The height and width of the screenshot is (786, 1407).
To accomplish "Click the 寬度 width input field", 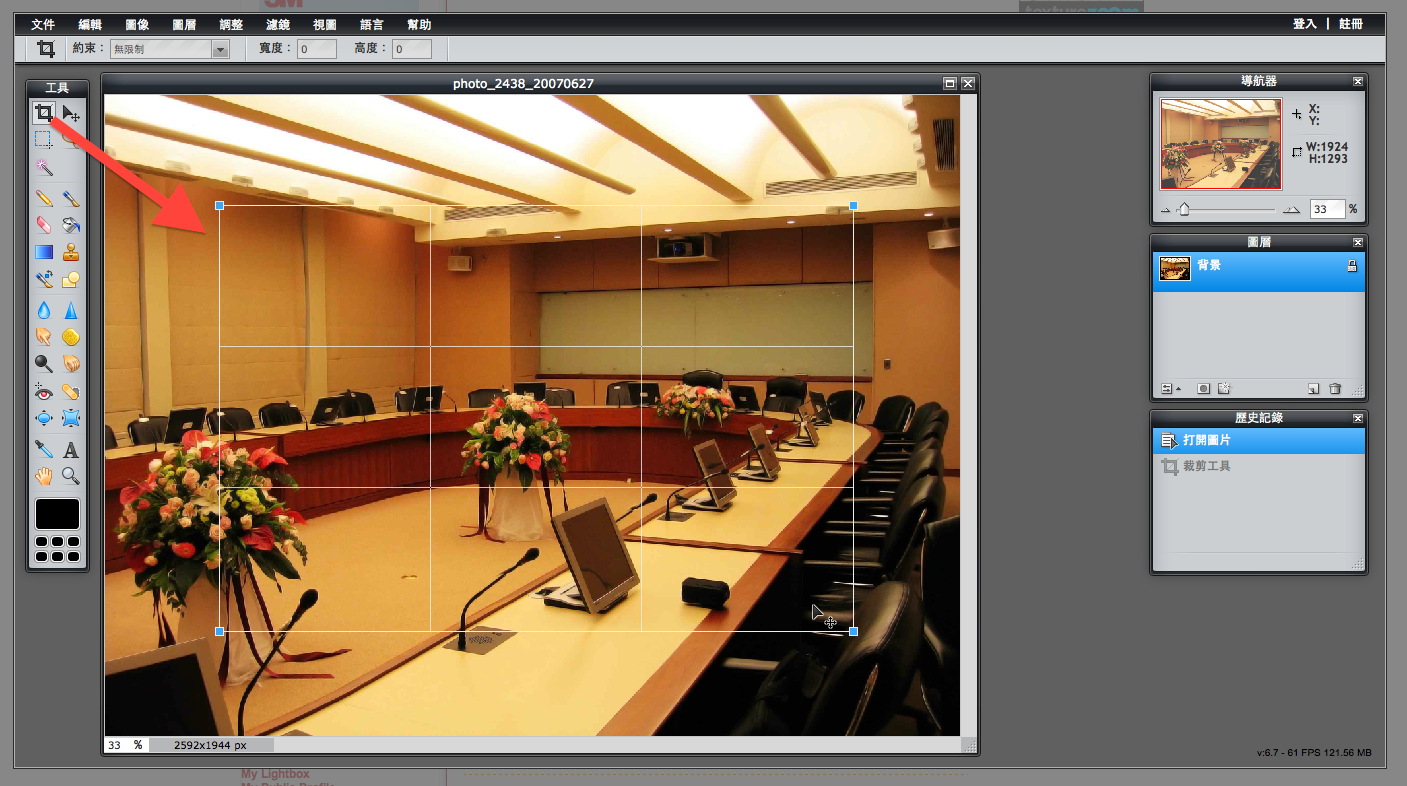I will tap(316, 49).
